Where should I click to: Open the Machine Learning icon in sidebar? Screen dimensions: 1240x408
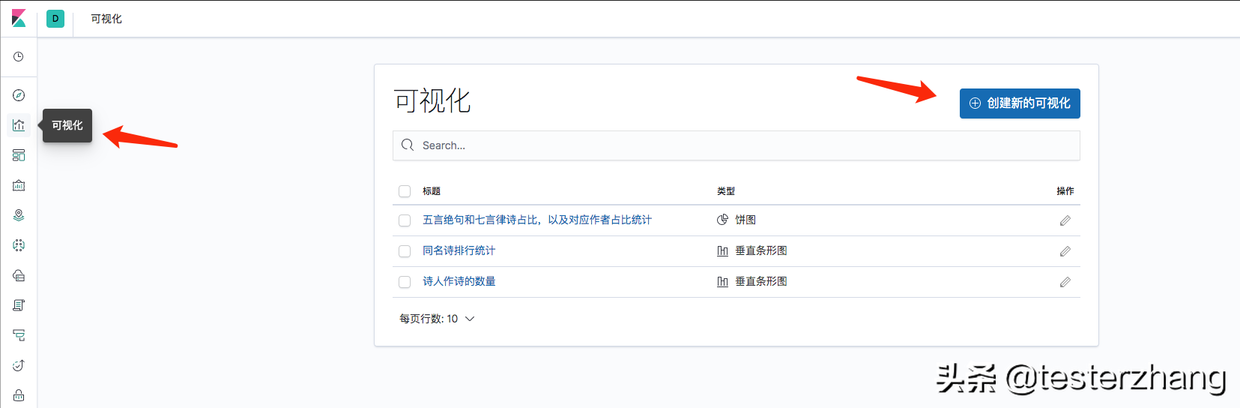coord(18,245)
